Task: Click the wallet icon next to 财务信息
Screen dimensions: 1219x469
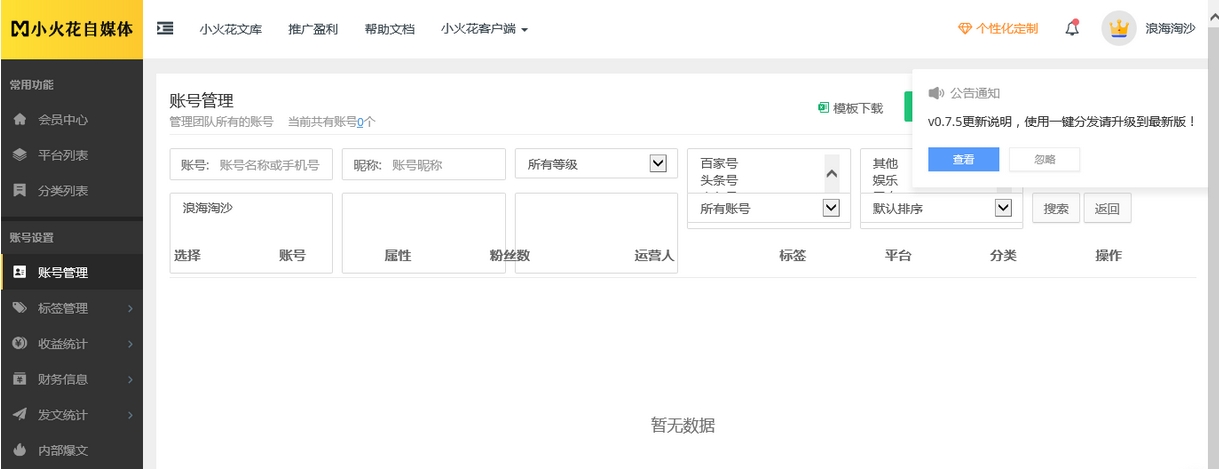Action: pos(20,379)
